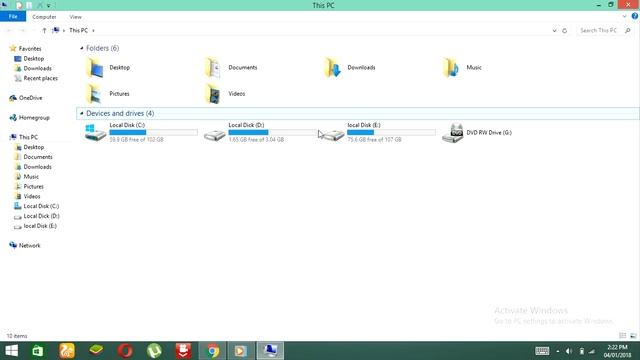Open the File menu
640x360 pixels.
click(x=13, y=17)
